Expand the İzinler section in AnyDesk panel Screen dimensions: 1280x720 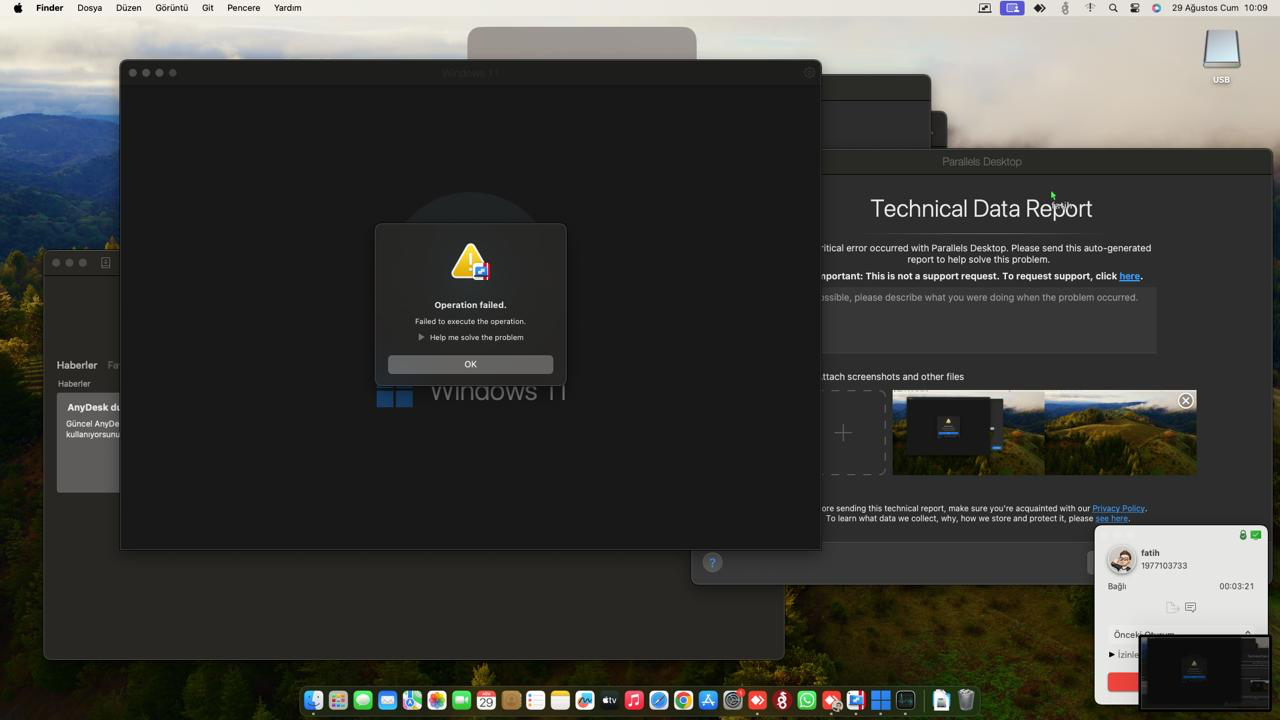(1112, 655)
